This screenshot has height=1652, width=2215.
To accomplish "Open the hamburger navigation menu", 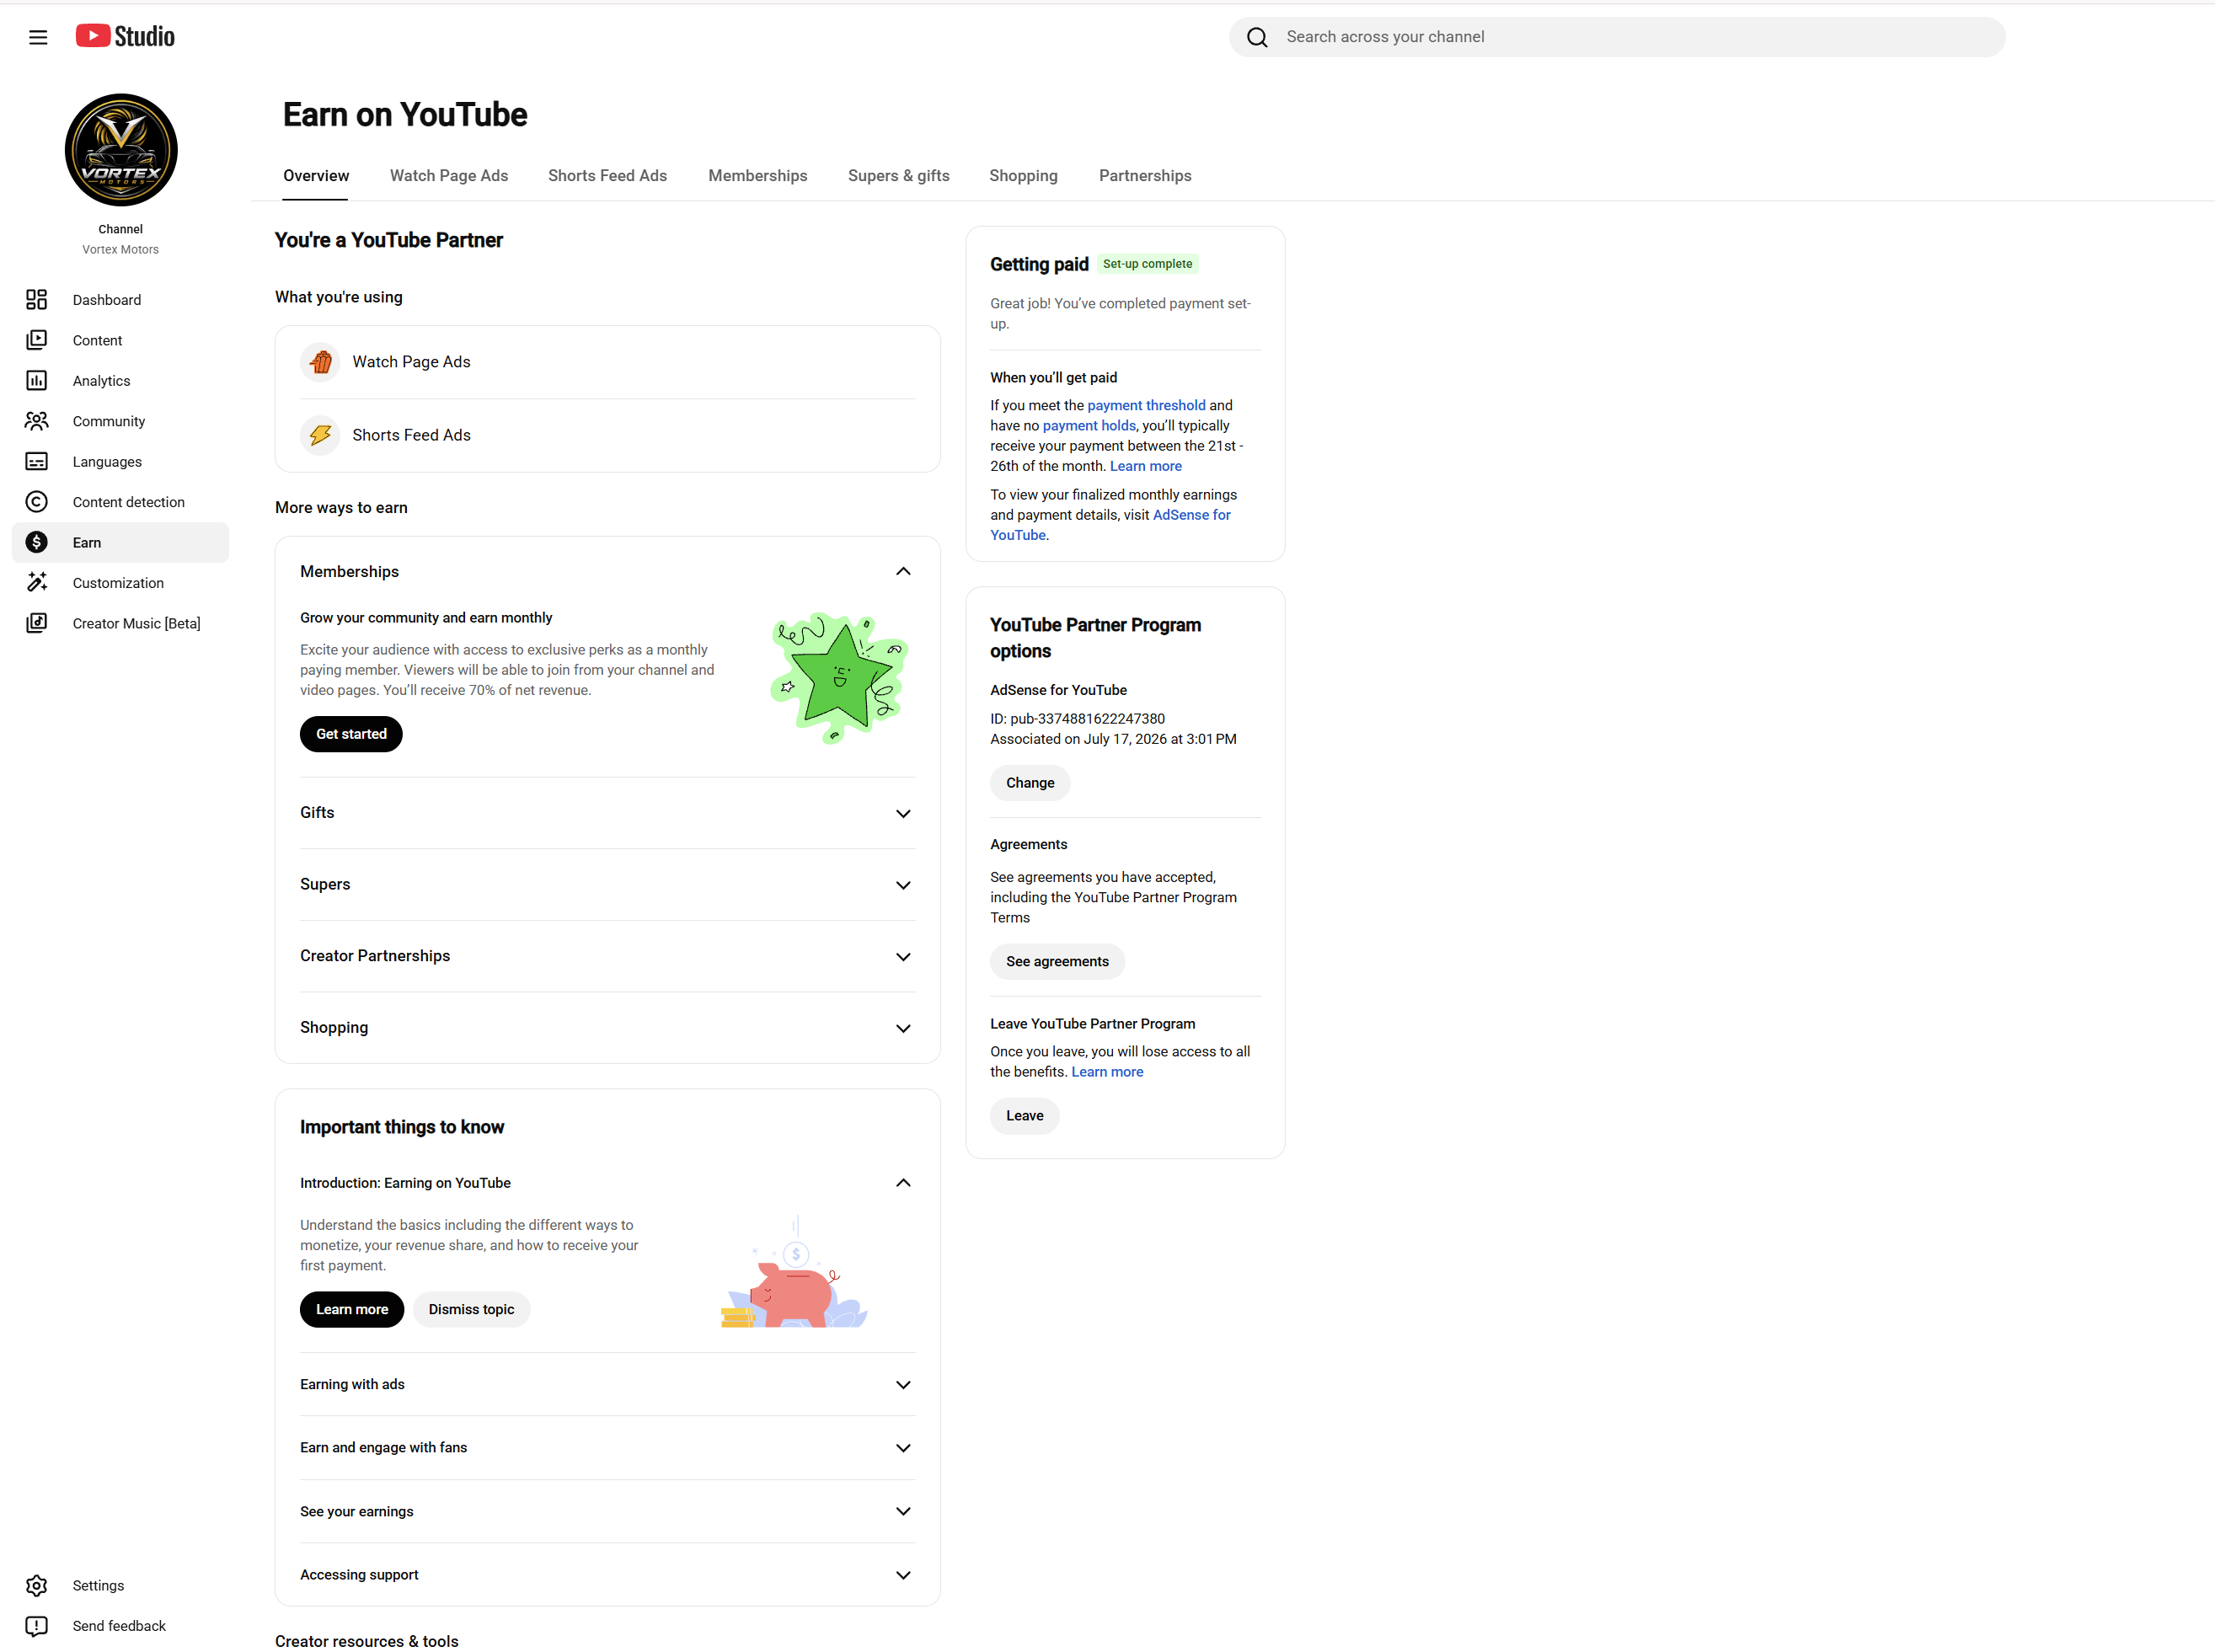I will pyautogui.click(x=38, y=37).
